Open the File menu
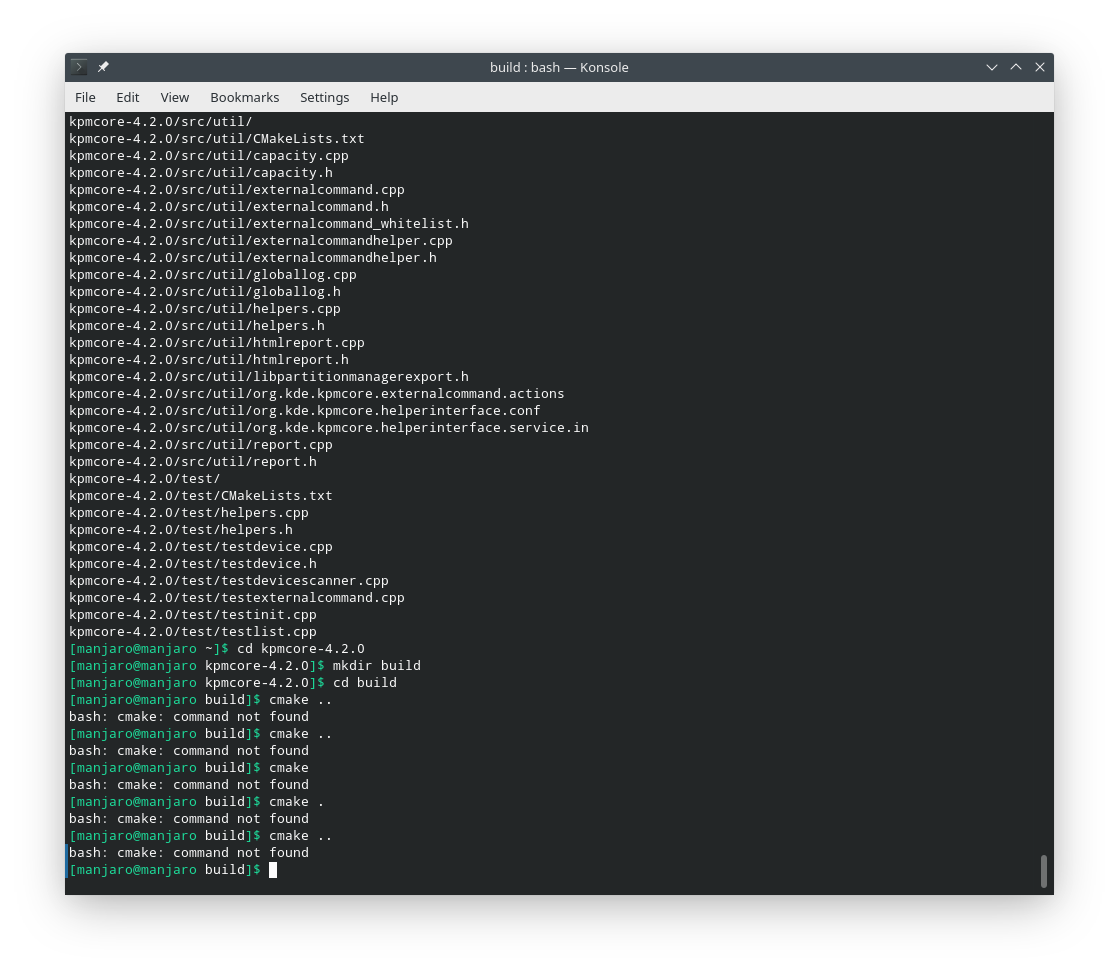 click(x=85, y=97)
